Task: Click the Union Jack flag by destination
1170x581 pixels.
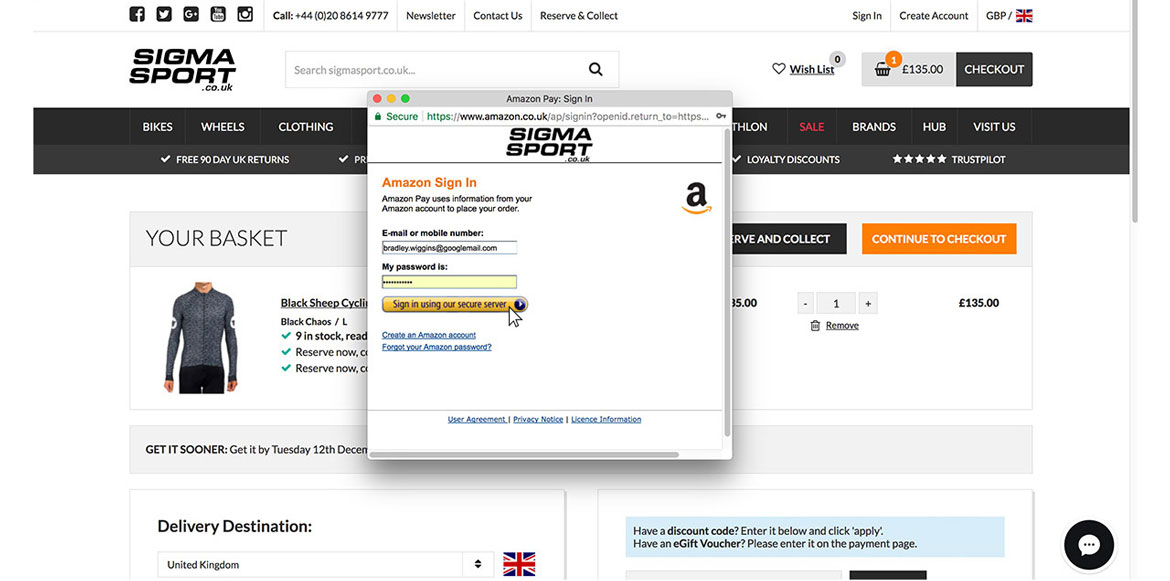Action: coord(519,564)
